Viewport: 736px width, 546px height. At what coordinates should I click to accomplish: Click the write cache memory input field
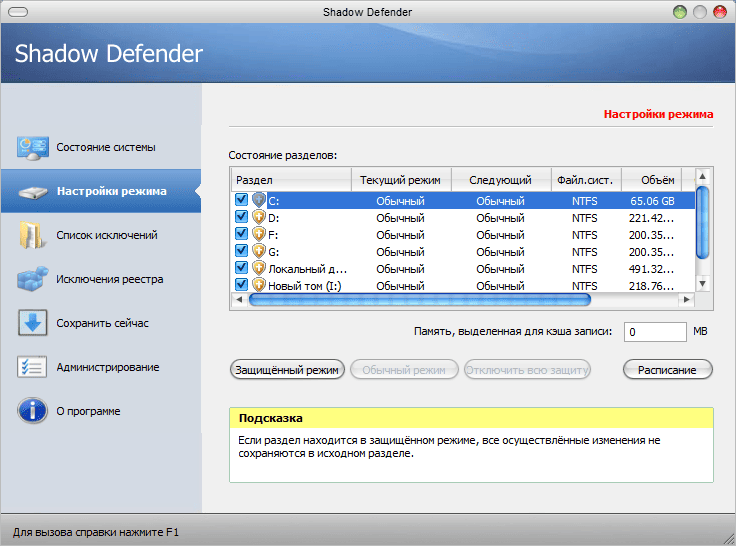pos(655,332)
